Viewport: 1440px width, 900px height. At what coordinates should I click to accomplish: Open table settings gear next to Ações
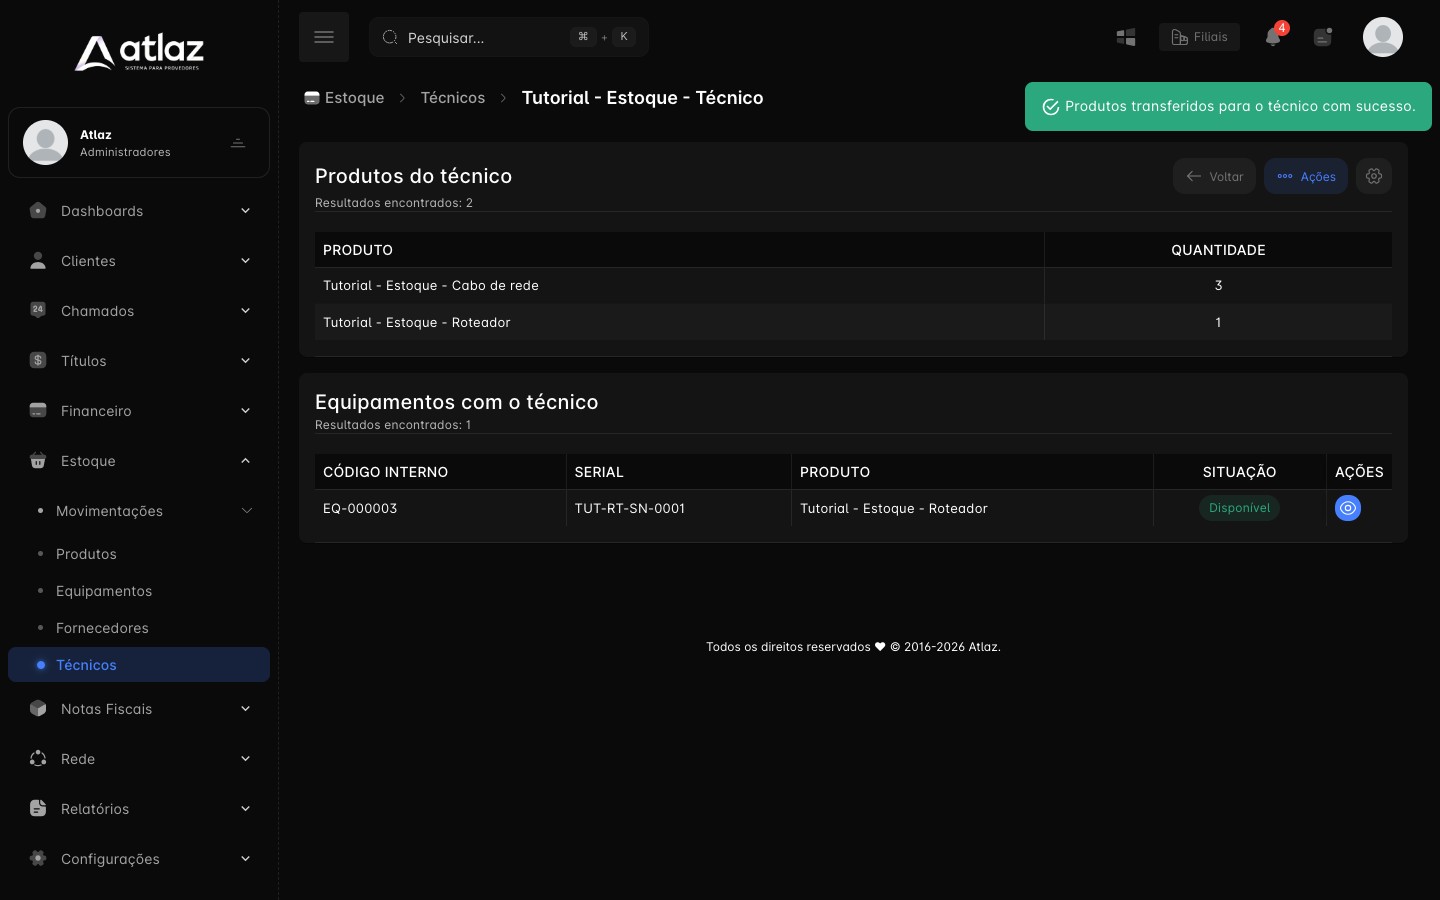(1374, 176)
